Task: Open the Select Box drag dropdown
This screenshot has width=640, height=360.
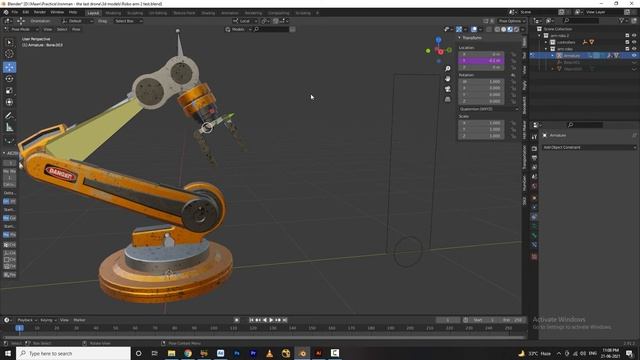Action: tap(128, 21)
